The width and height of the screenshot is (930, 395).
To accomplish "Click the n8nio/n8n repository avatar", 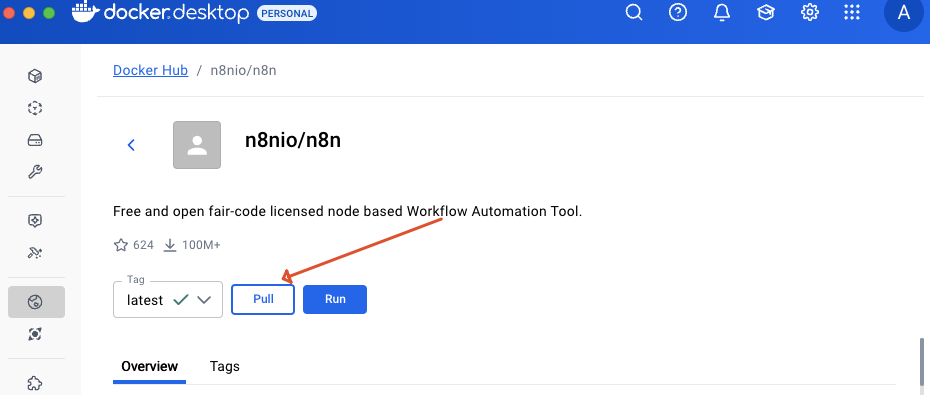I will [x=197, y=145].
